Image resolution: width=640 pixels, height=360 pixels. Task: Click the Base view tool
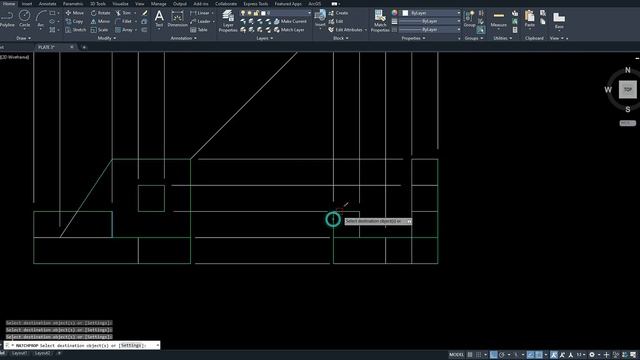coord(559,20)
